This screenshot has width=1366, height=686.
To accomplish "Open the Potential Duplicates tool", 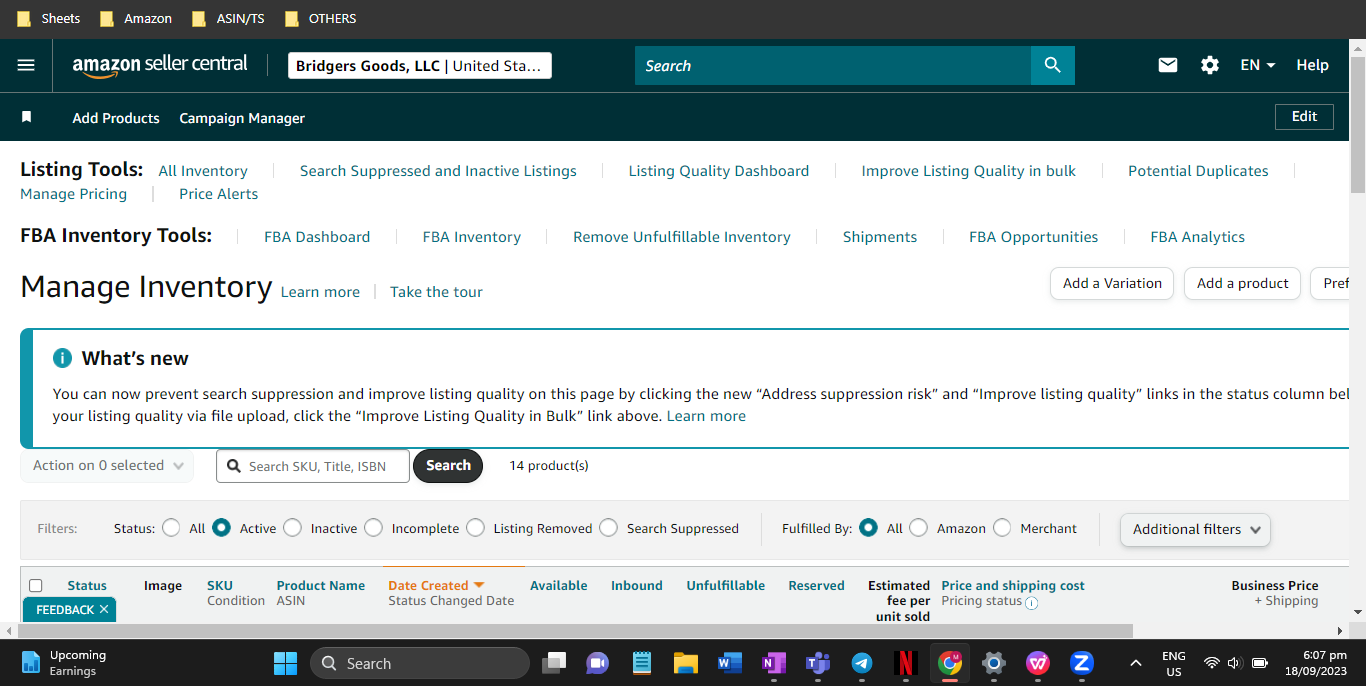I will pos(1198,171).
